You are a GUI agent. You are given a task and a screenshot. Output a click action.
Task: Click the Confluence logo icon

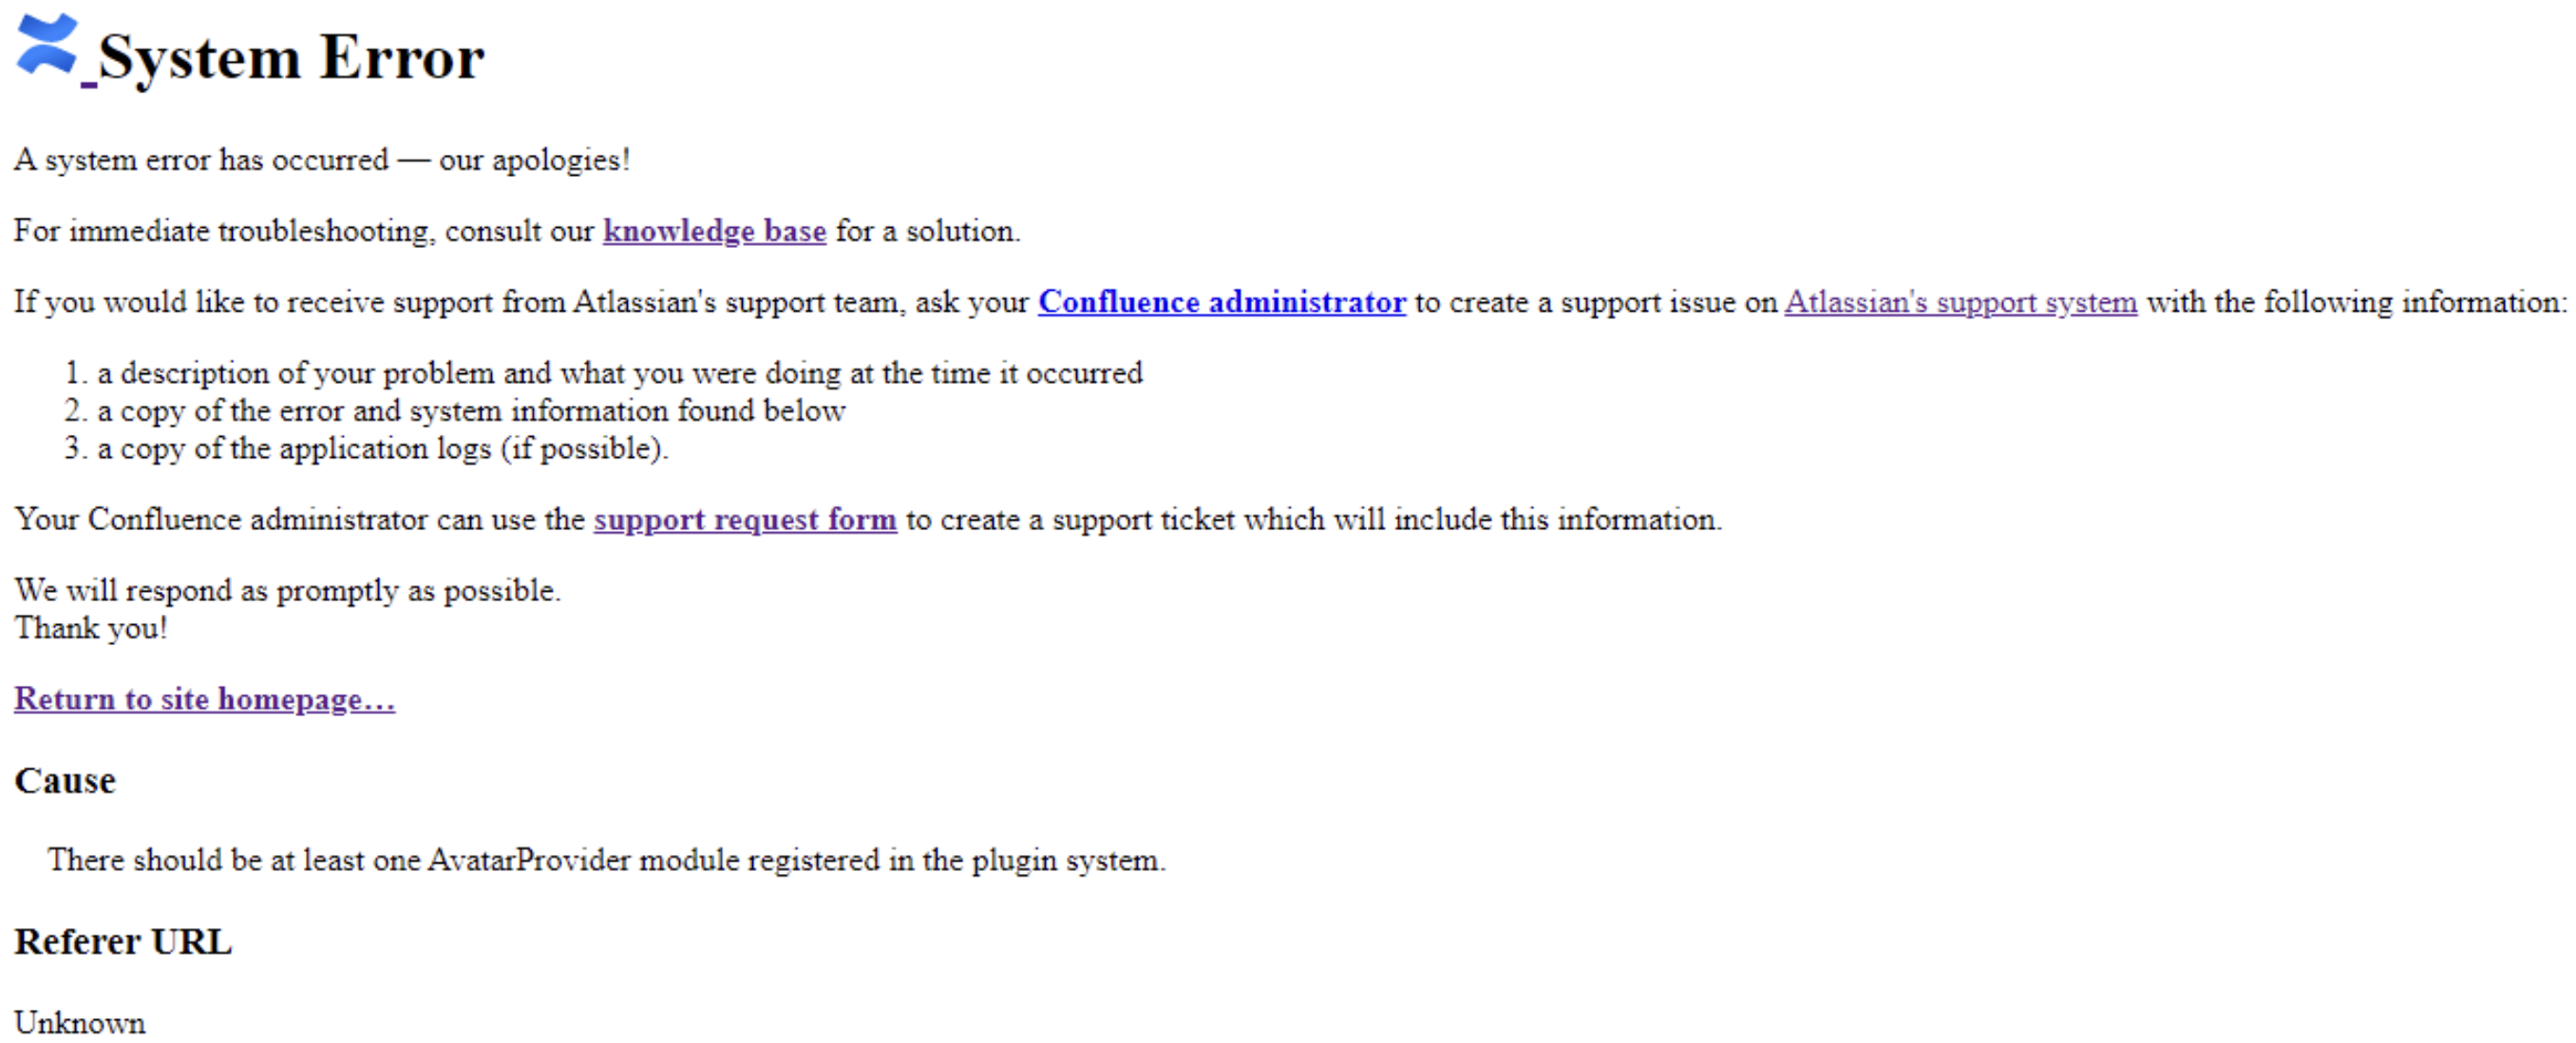[x=46, y=44]
